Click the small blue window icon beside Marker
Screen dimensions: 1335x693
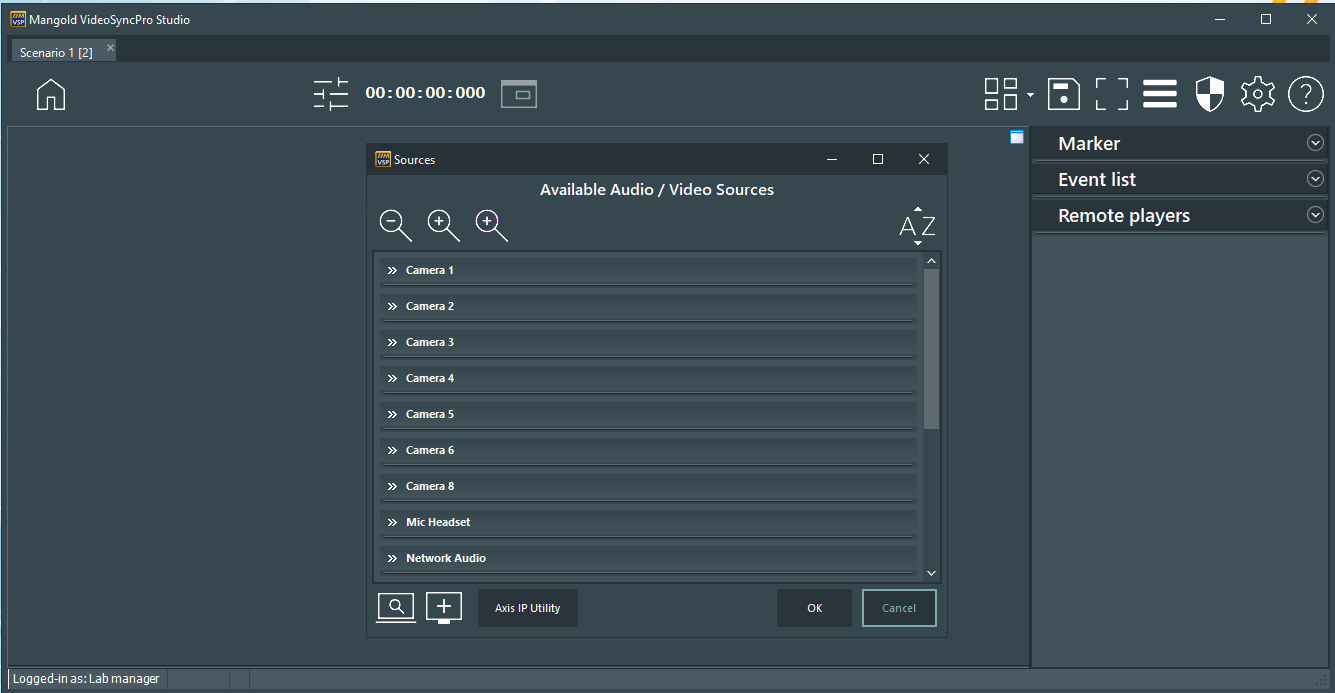(x=1017, y=137)
